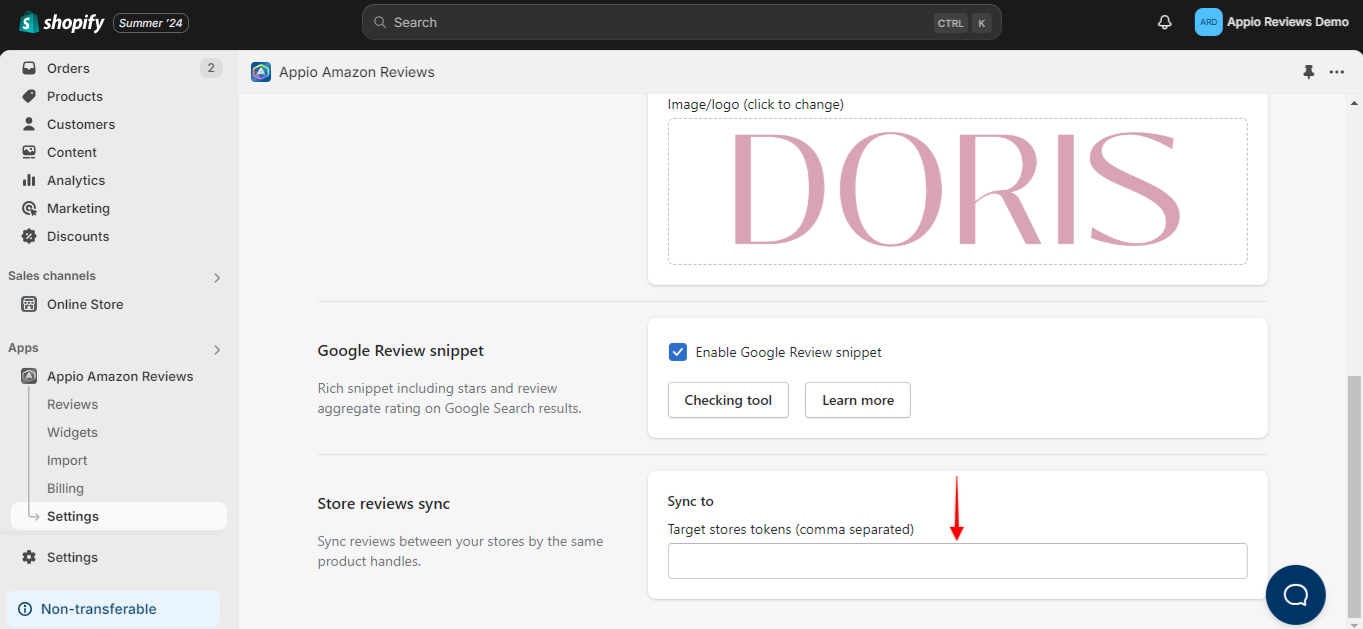Click the Non-transferable info icon
1363x629 pixels.
25,609
